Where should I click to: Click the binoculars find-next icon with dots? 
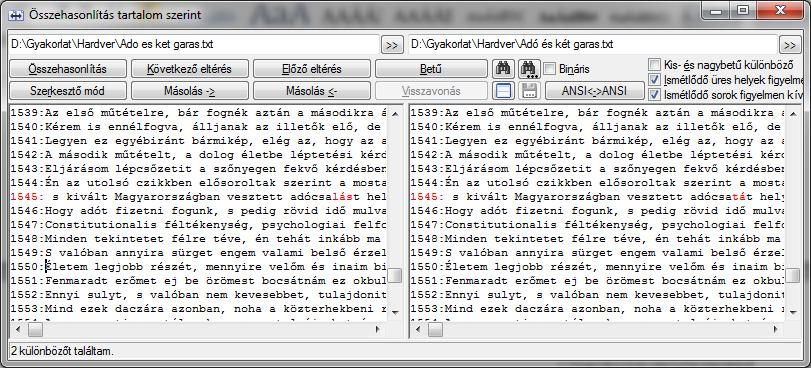click(x=529, y=68)
